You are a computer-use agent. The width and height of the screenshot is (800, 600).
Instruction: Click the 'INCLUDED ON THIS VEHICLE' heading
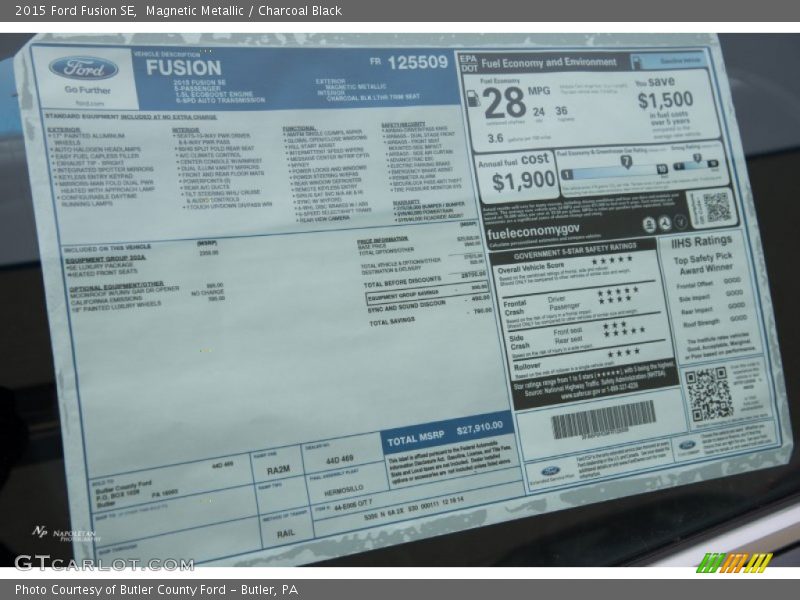tap(107, 248)
